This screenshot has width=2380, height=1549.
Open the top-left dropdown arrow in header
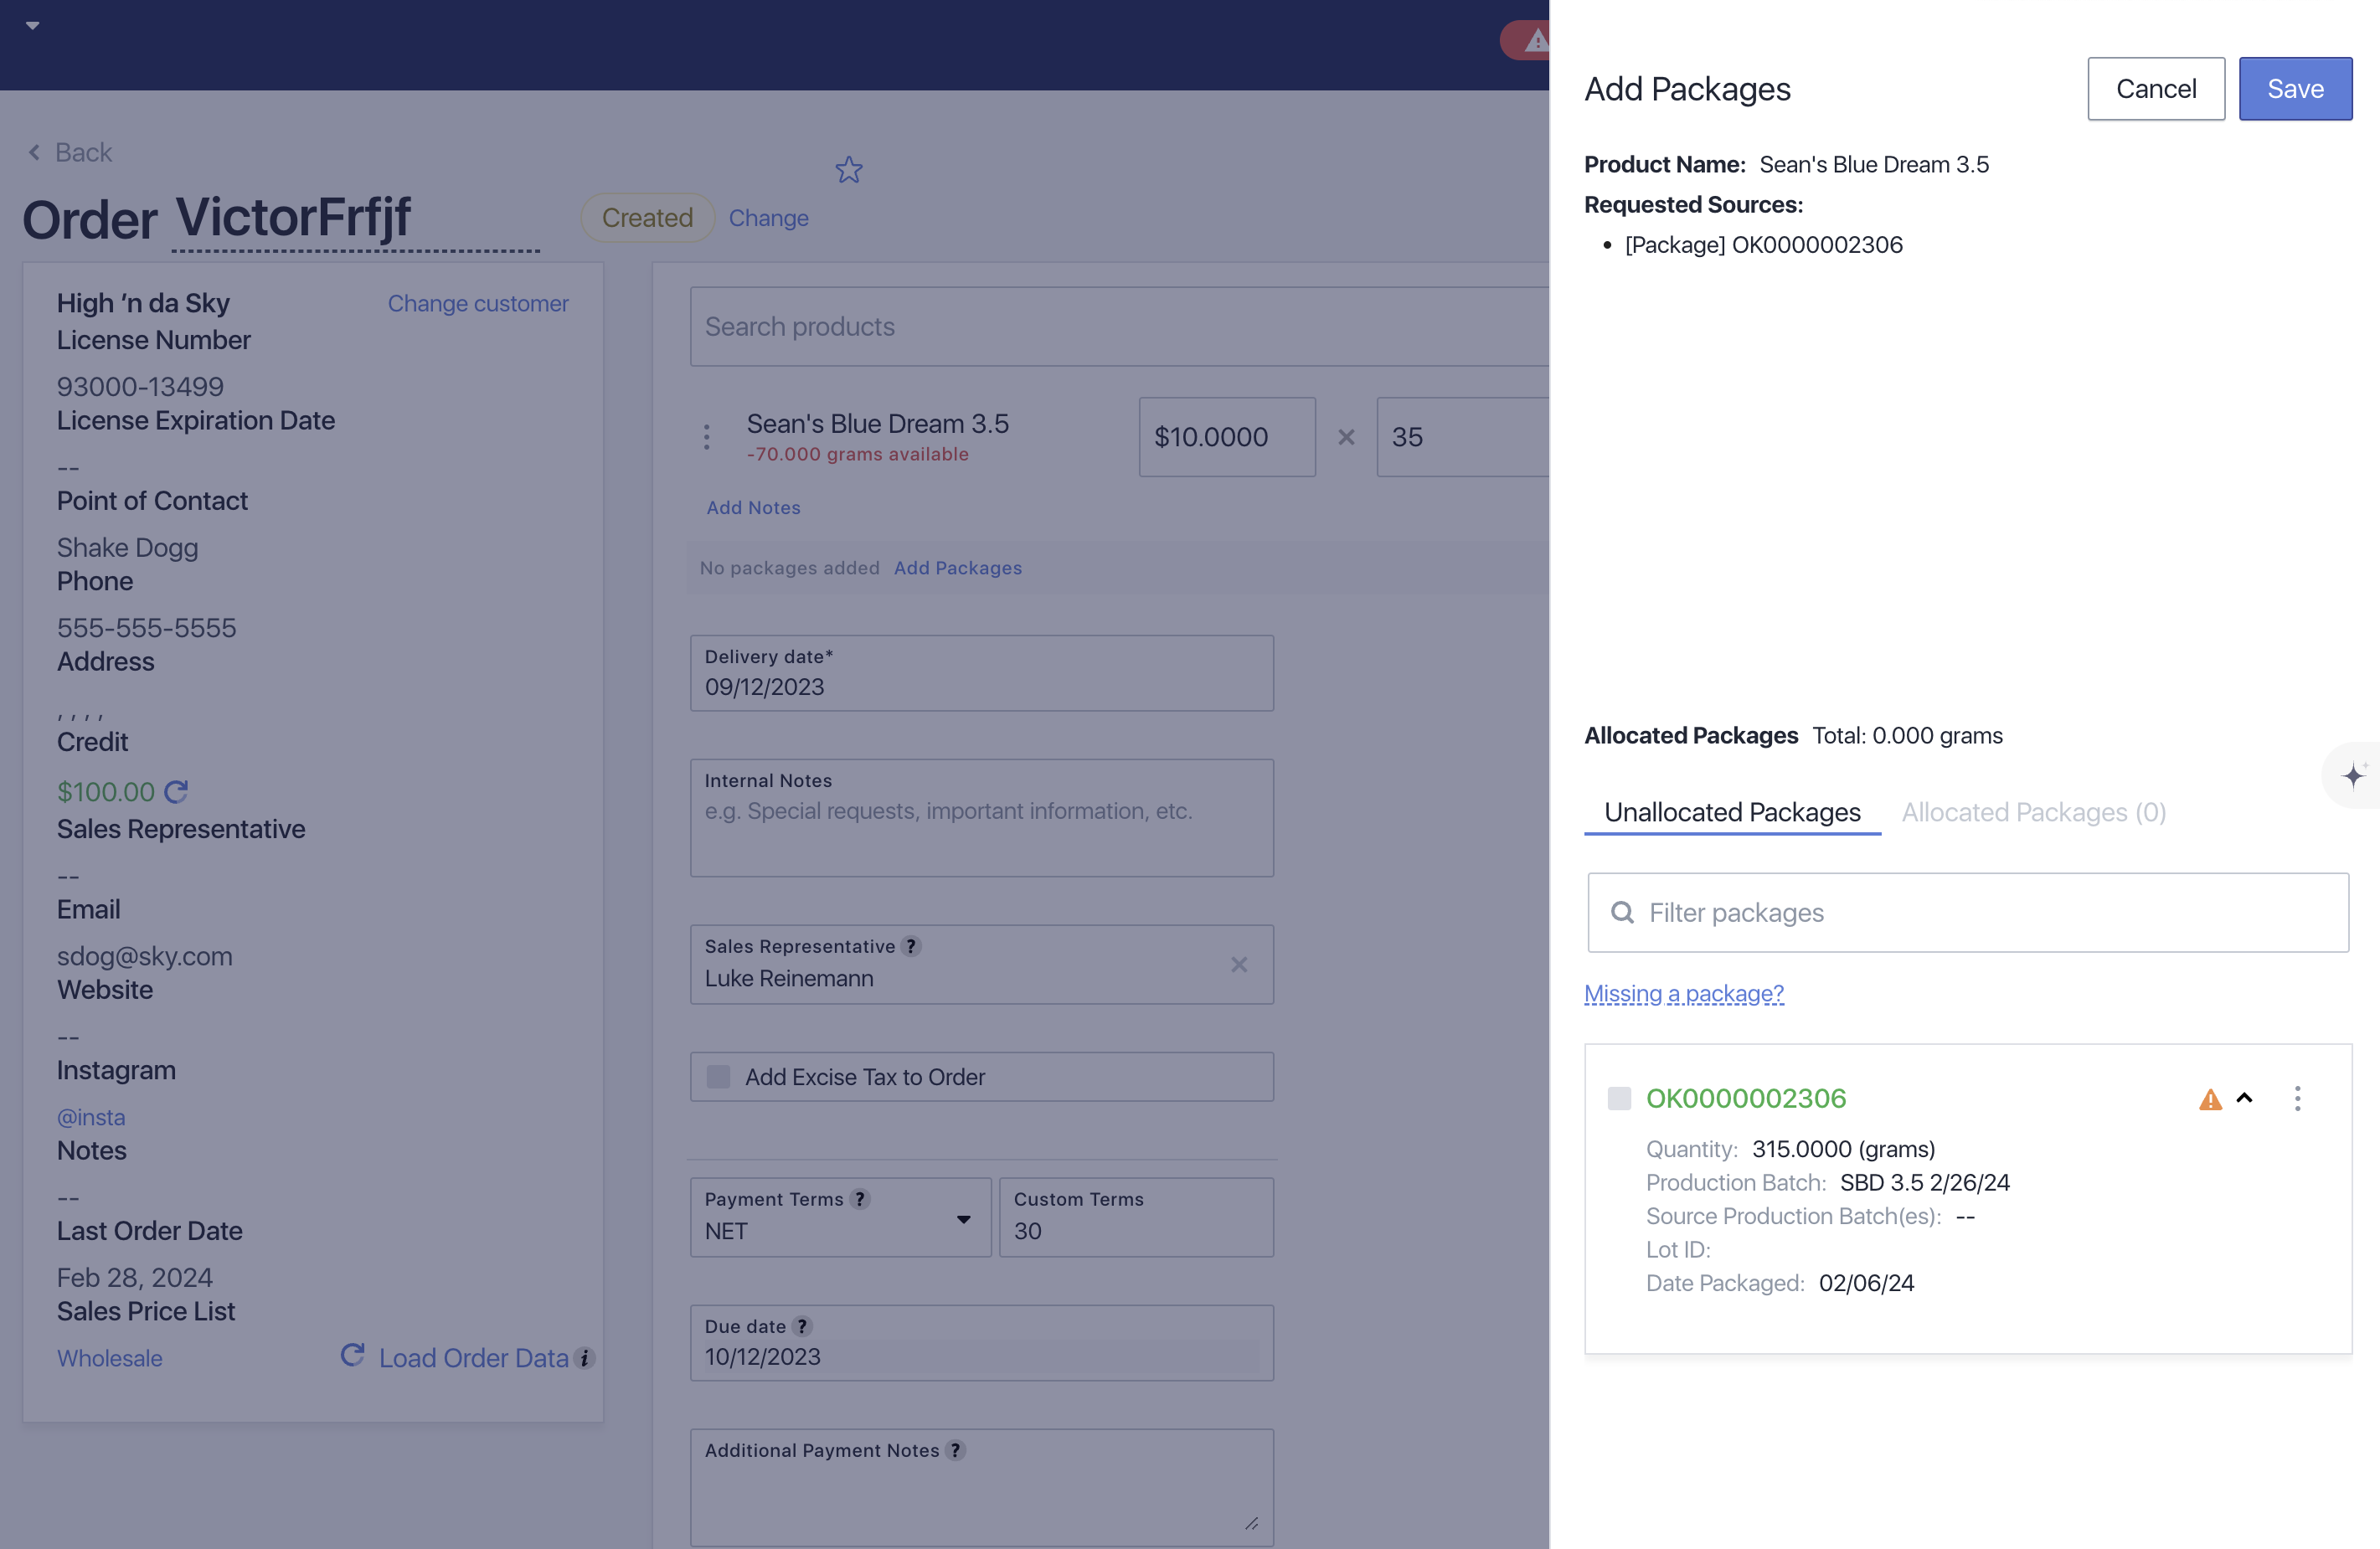point(32,25)
